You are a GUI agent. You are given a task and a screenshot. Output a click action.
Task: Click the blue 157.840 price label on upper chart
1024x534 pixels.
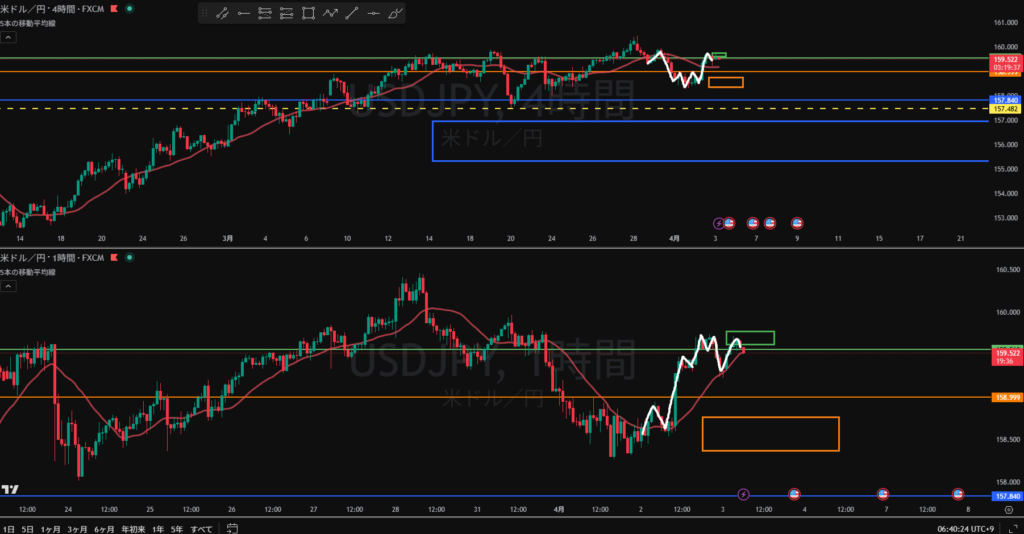coord(1005,100)
